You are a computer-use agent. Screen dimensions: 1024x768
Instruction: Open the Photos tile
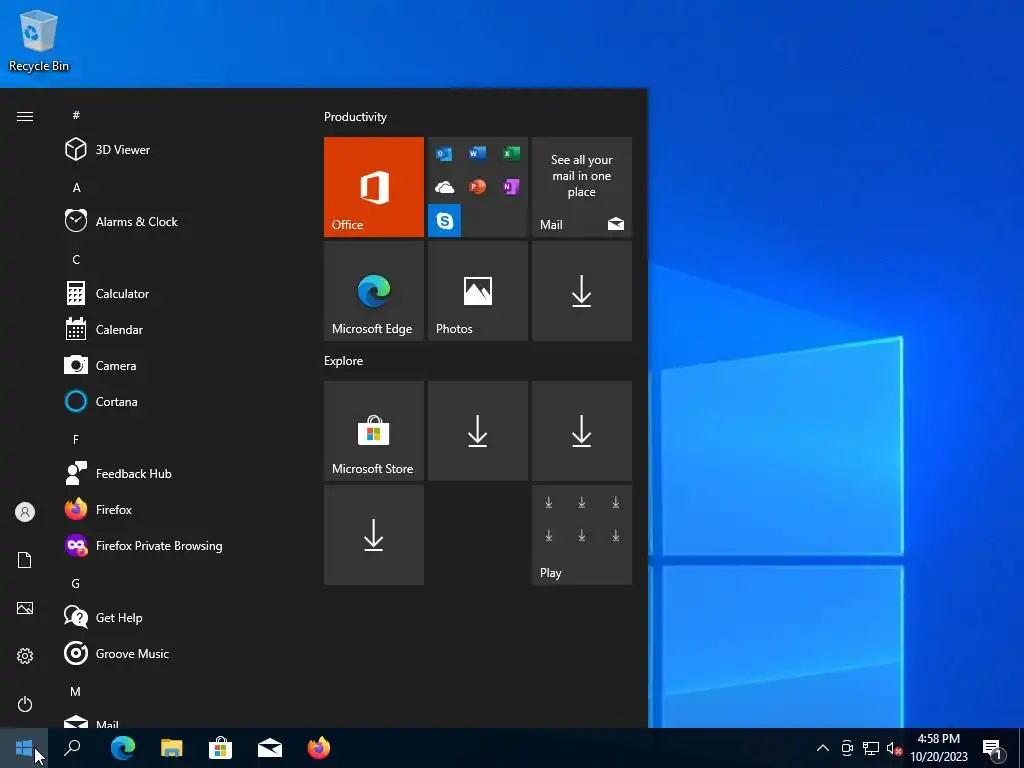[477, 291]
